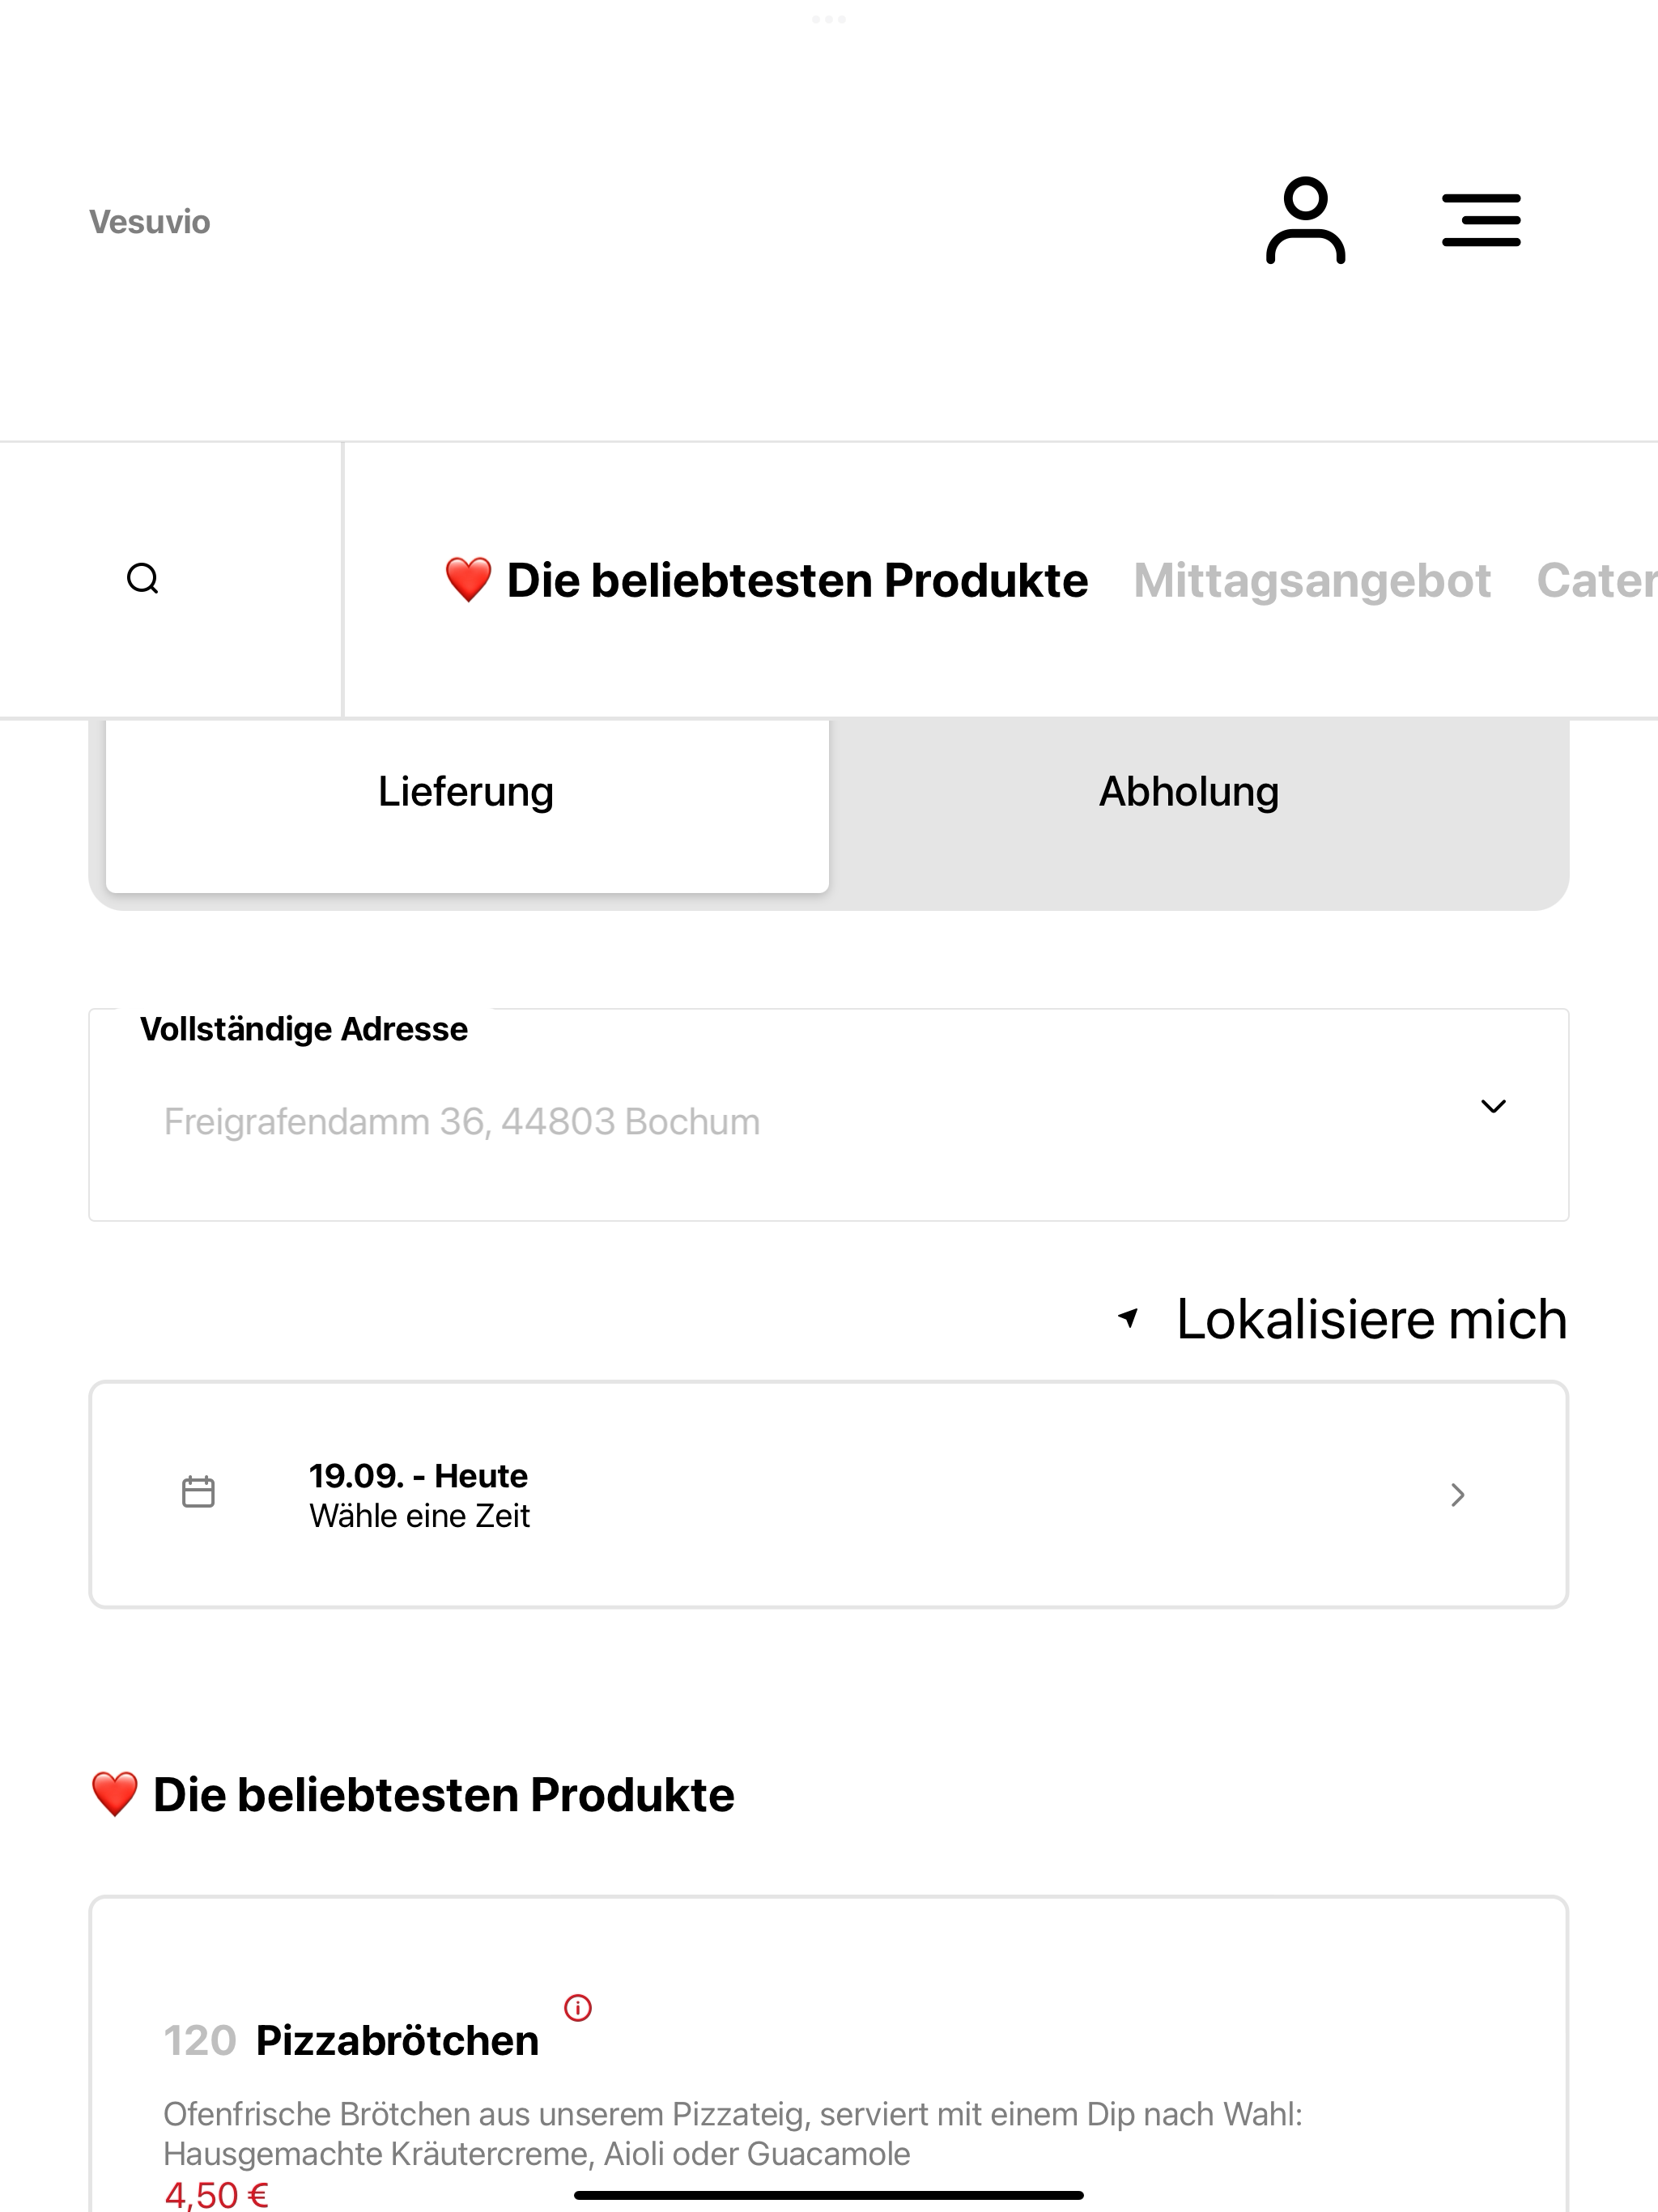Click the red heart in category tab
Viewport: 1658px width, 2212px height.
468,580
